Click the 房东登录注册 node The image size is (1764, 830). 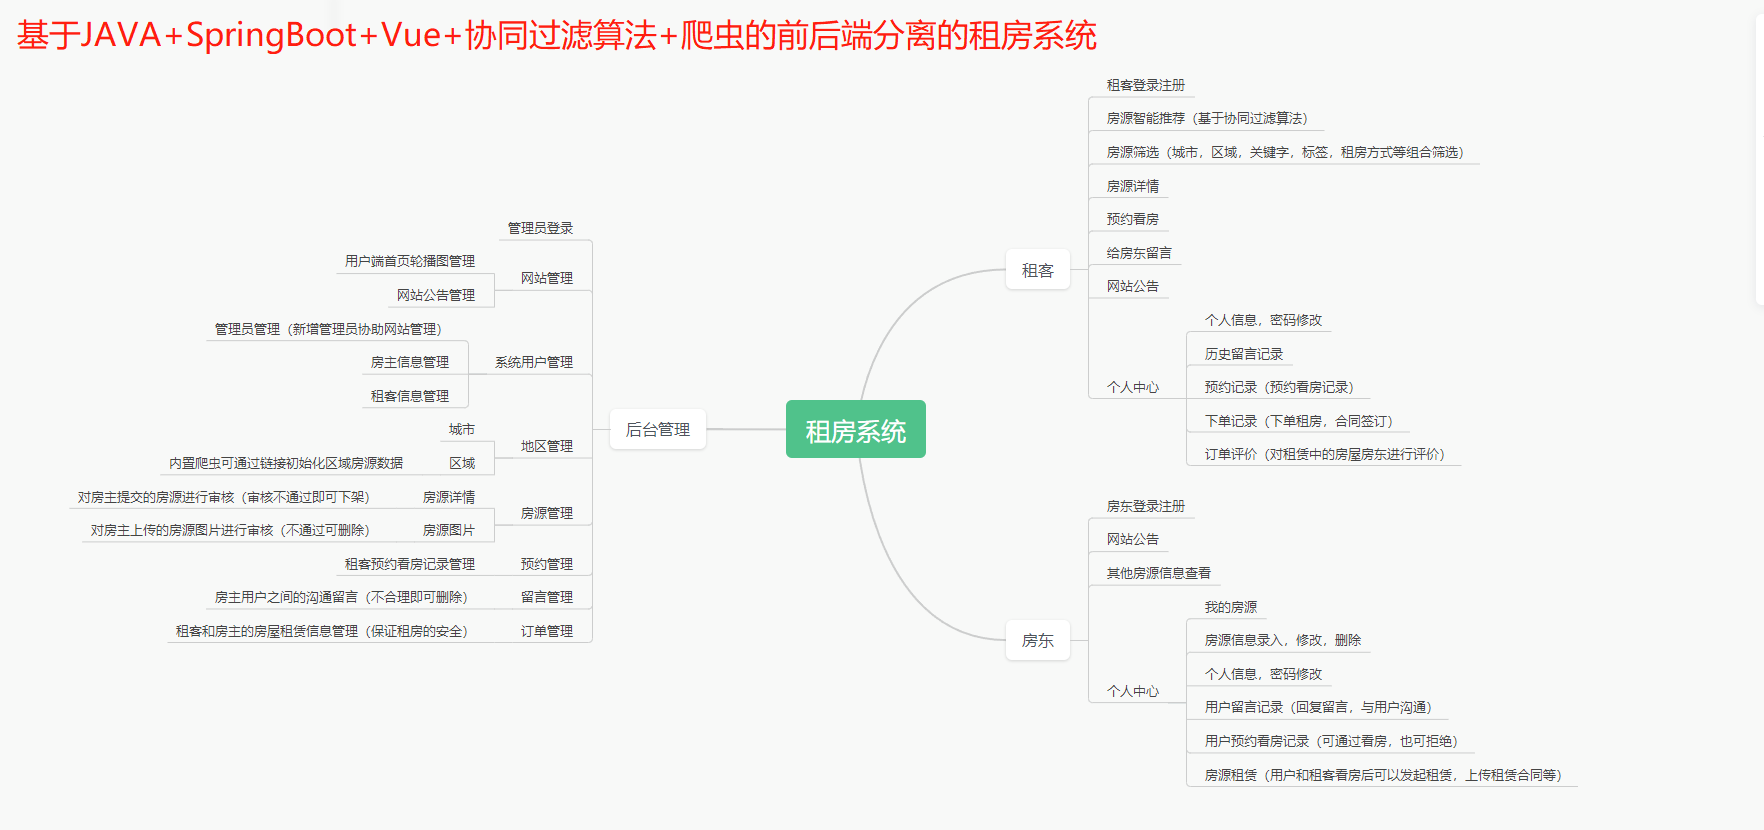pos(1145,507)
